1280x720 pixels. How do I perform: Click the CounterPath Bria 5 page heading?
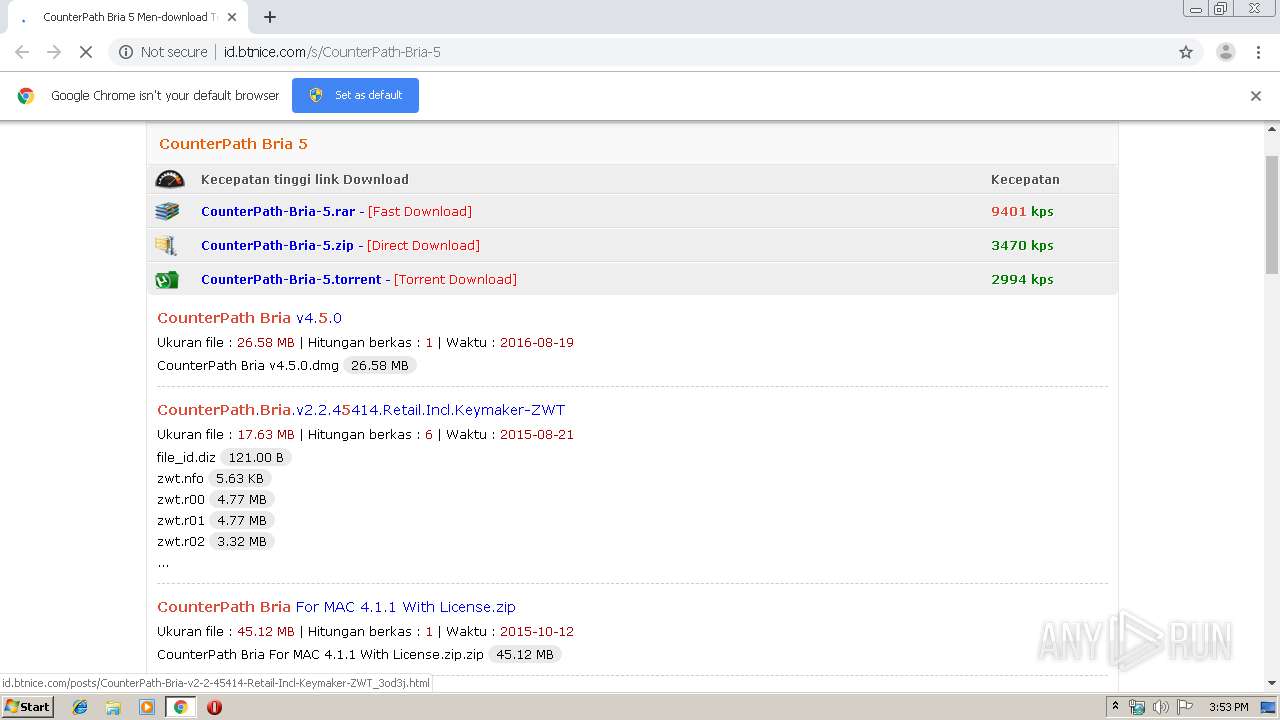click(233, 144)
